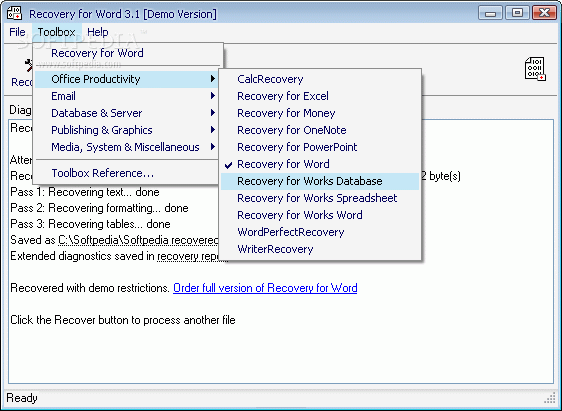The image size is (562, 411).
Task: Click the resize grip in status bar corner
Action: coord(550,398)
